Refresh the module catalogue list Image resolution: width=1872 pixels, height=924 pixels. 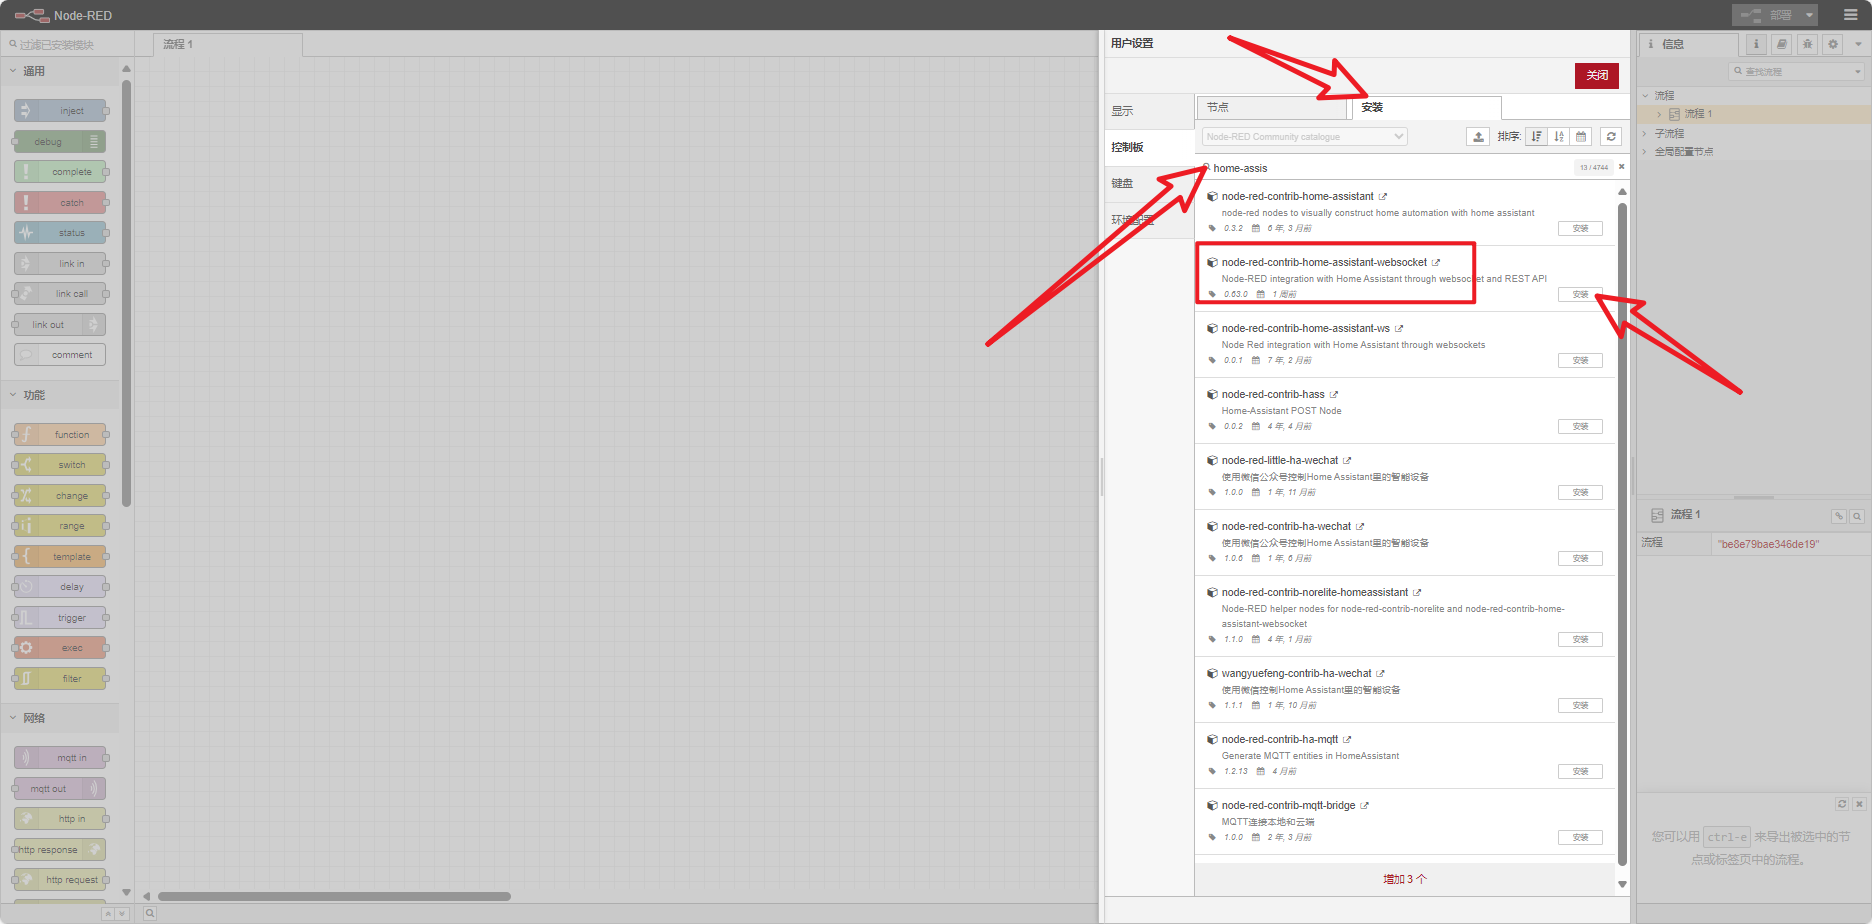click(1611, 137)
